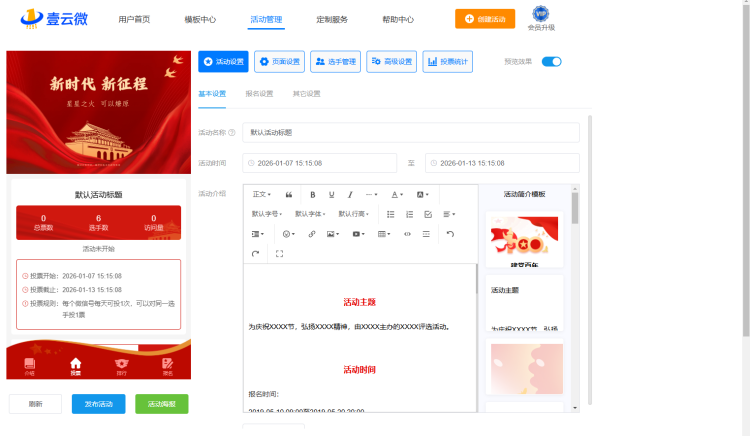
Task: Select the first 活动简介模板 thumbnail
Action: coord(526,240)
